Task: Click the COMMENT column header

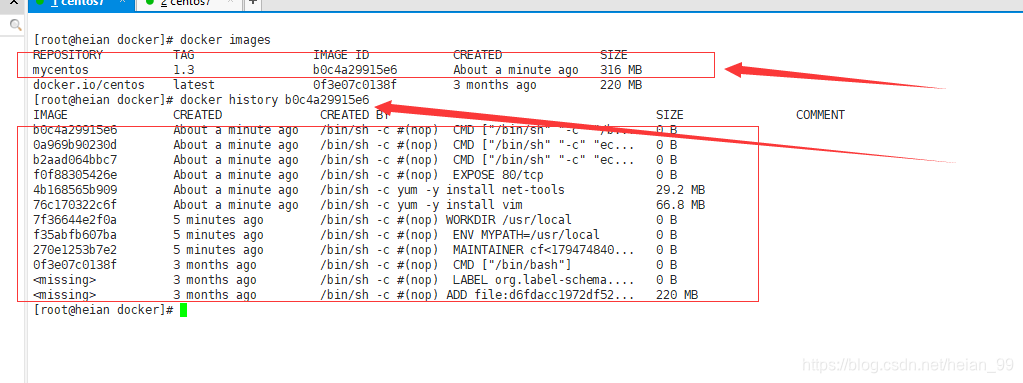Action: click(x=820, y=115)
